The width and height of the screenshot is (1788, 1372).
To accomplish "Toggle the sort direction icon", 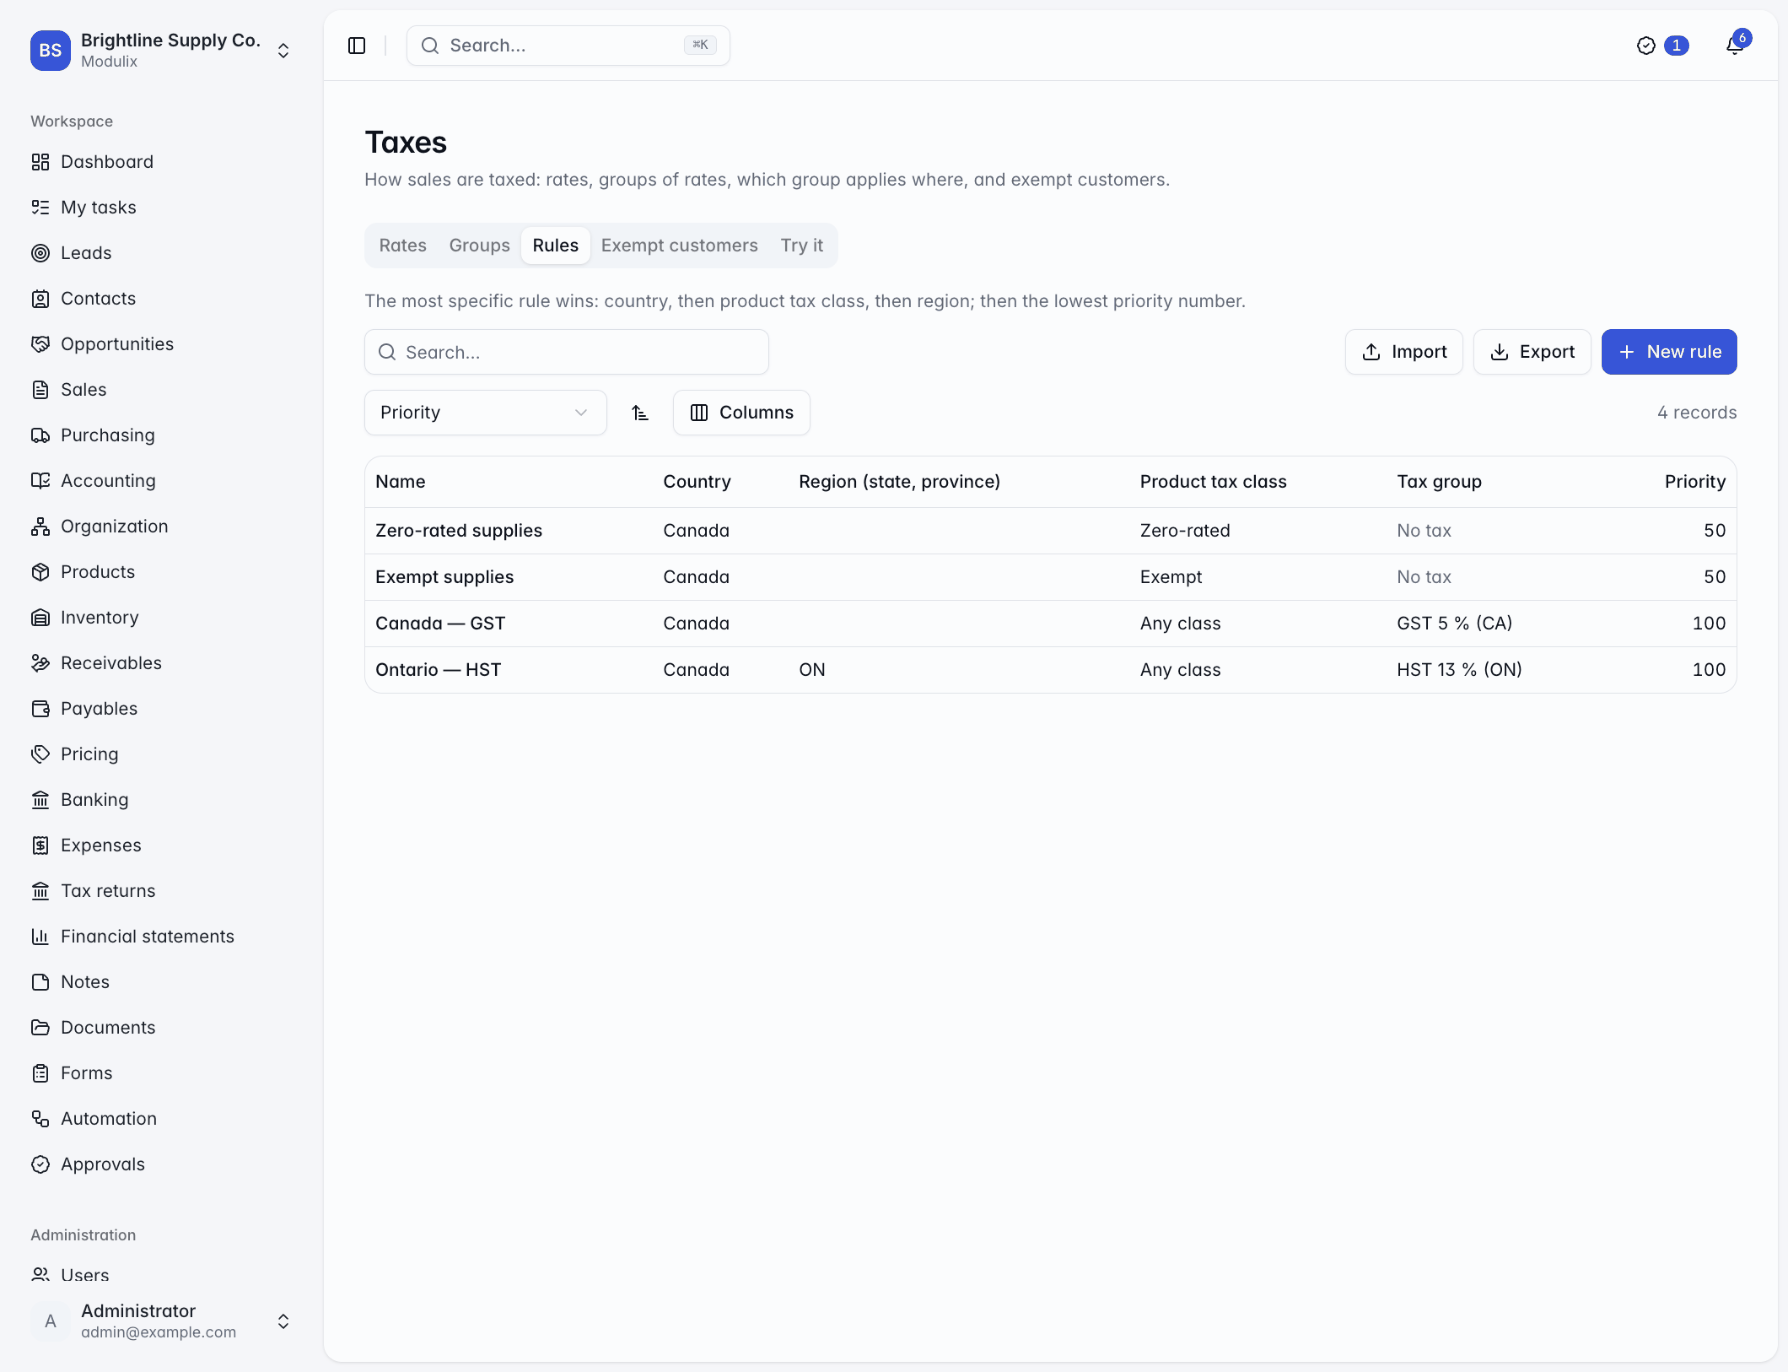I will coord(640,412).
